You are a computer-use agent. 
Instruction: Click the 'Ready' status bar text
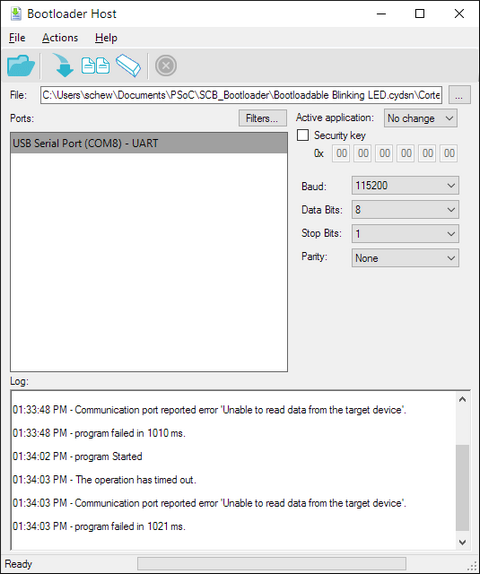click(x=18, y=564)
